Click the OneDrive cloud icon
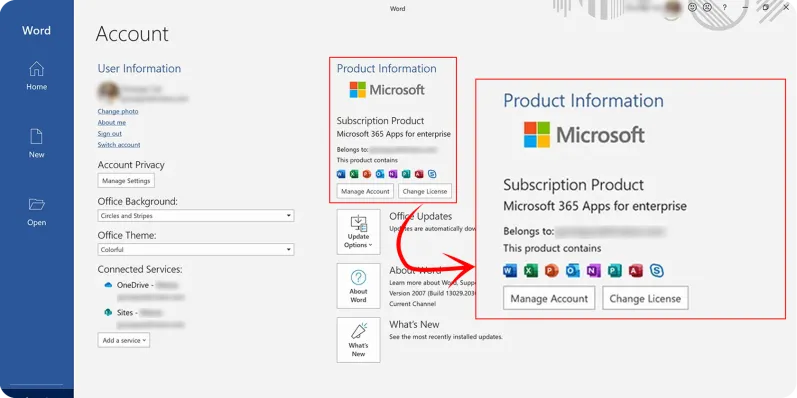 tap(108, 285)
